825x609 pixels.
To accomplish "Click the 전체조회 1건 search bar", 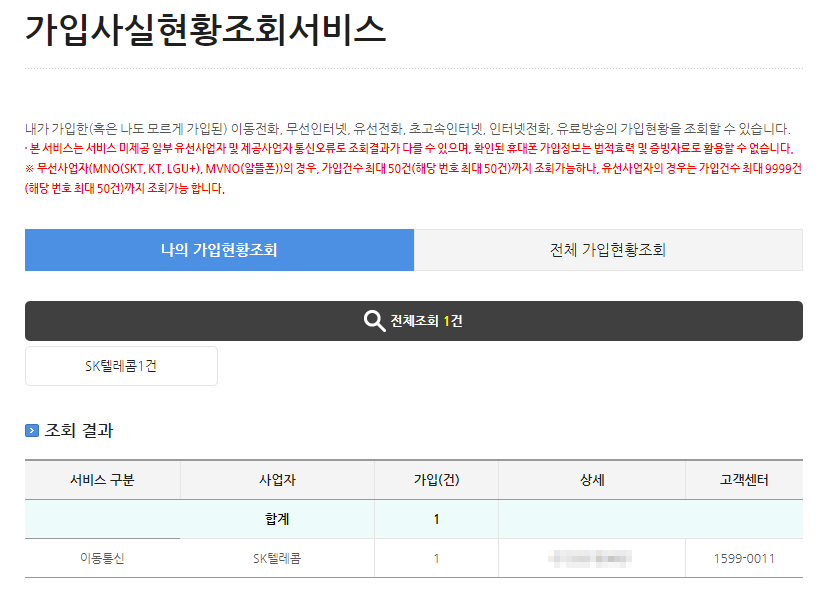I will click(412, 320).
